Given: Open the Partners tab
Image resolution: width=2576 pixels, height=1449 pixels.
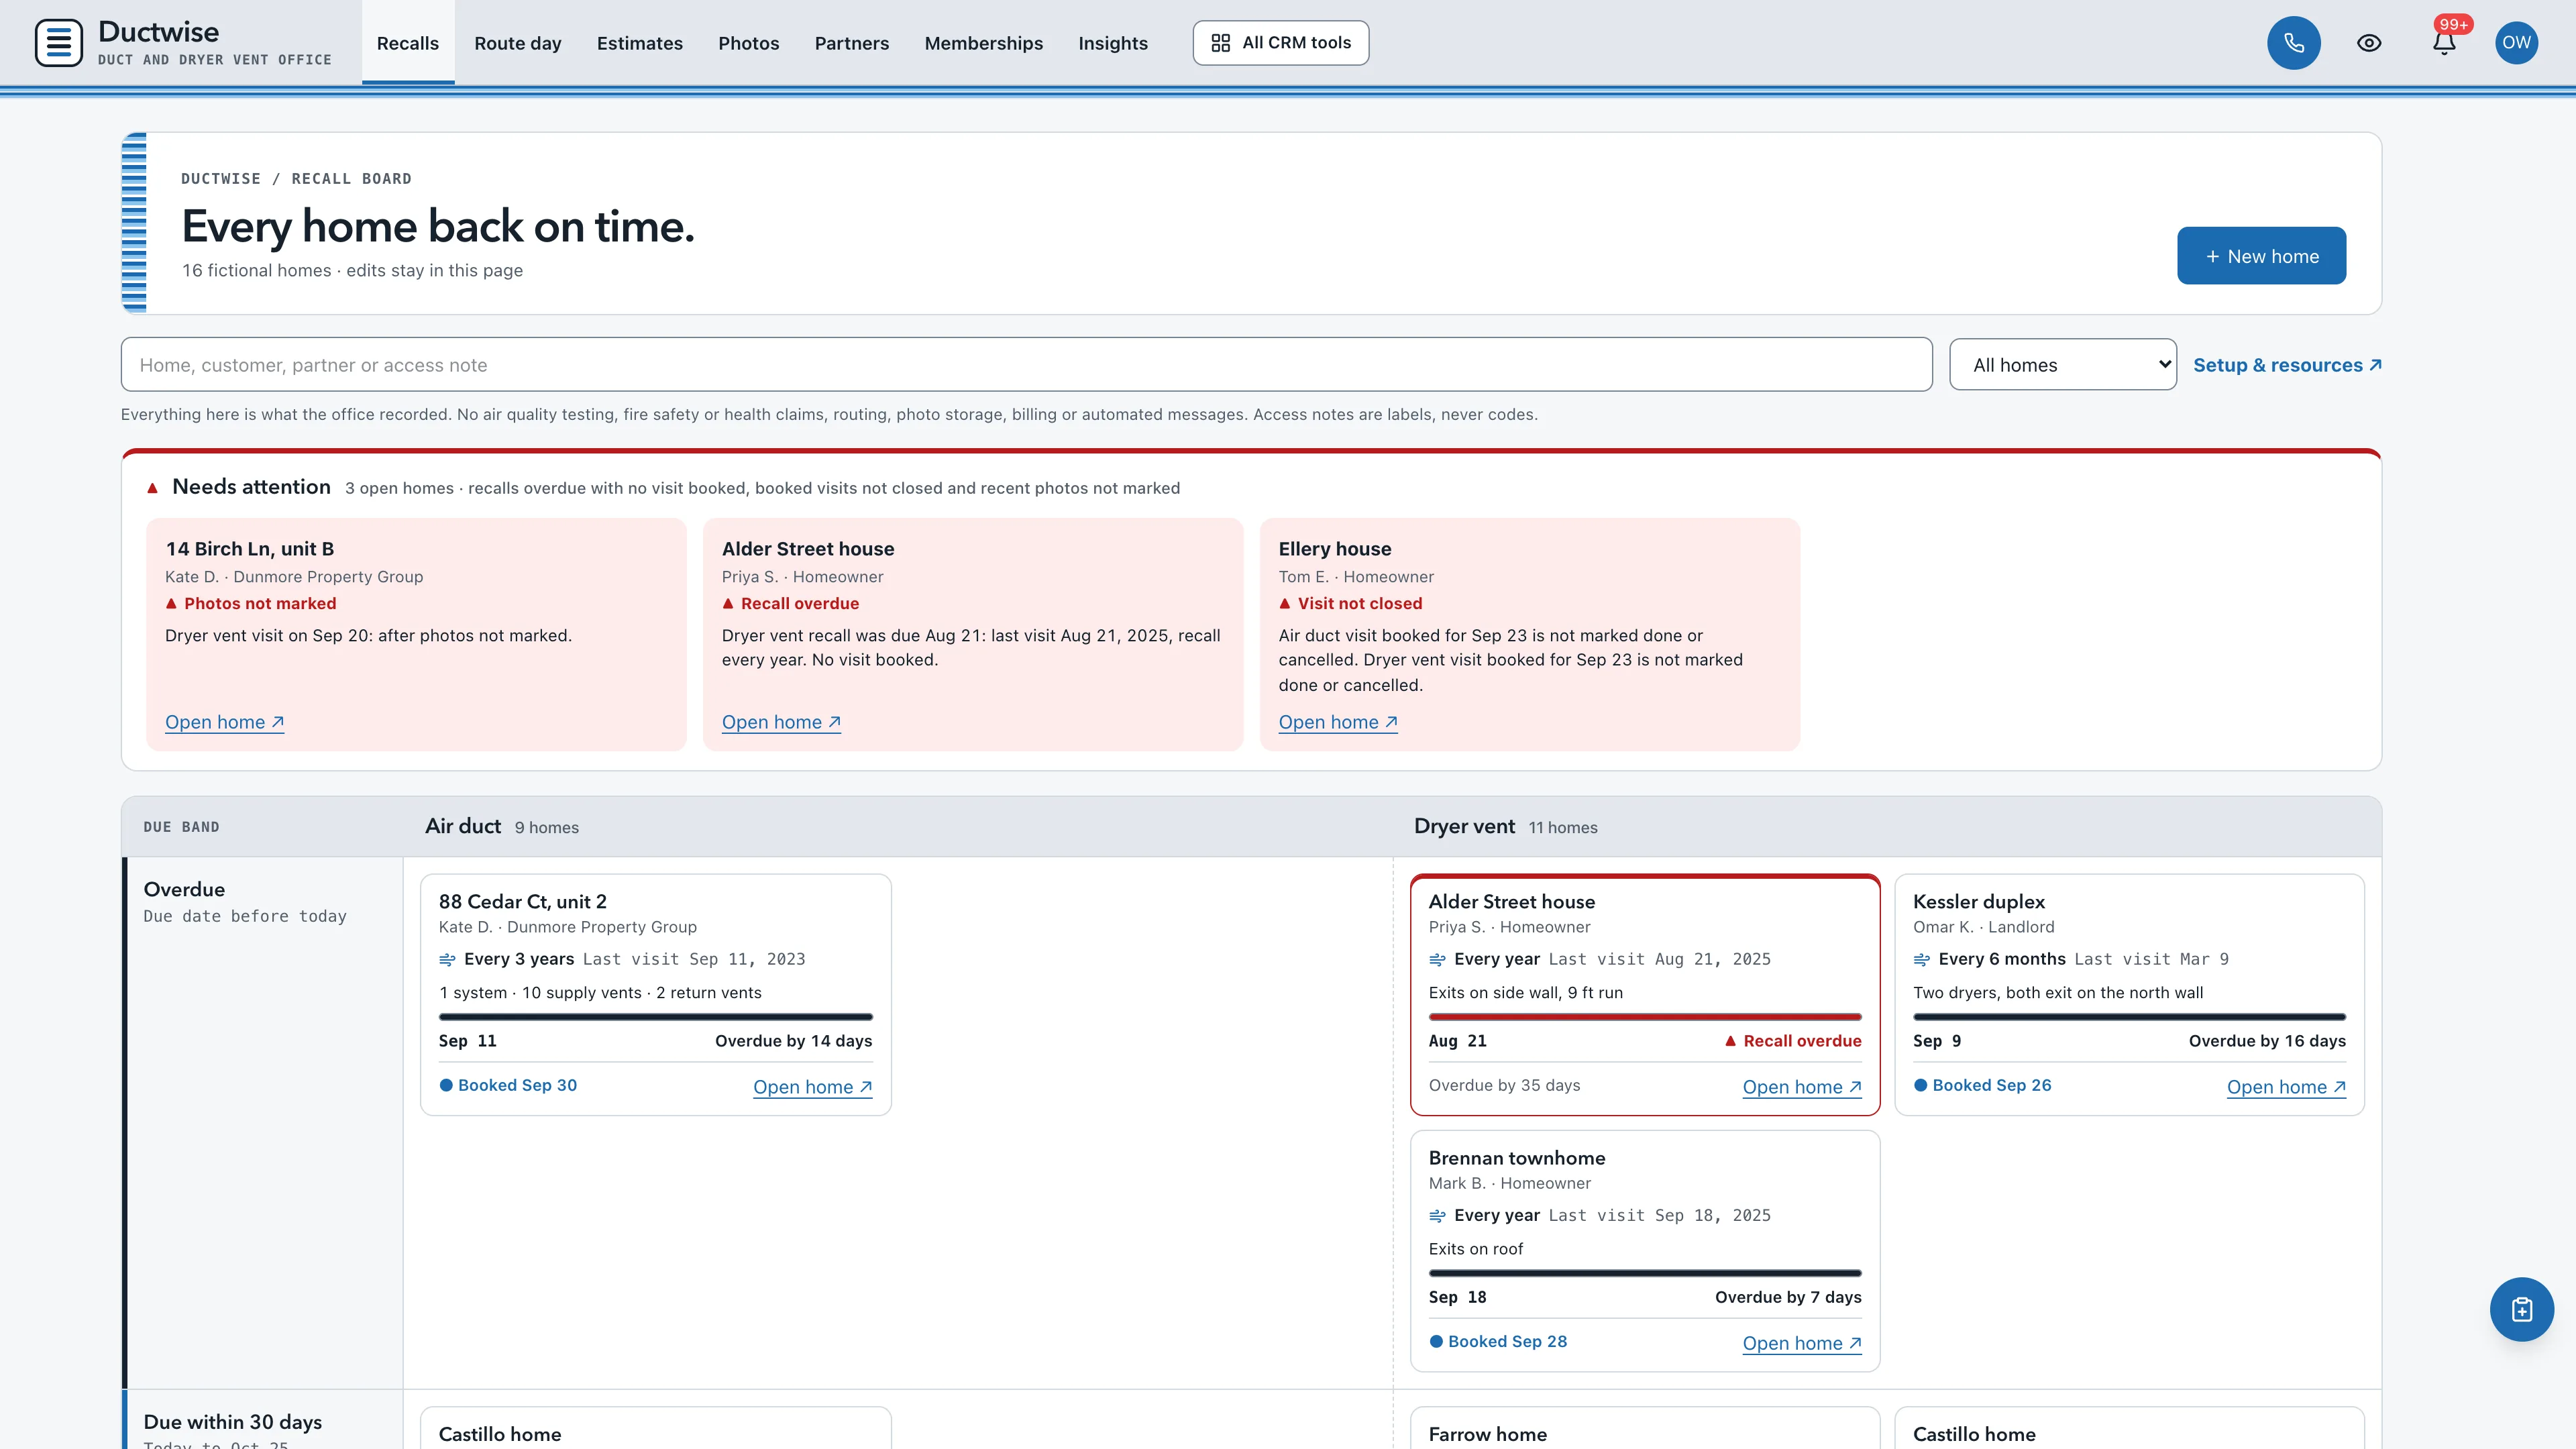Looking at the screenshot, I should (852, 43).
